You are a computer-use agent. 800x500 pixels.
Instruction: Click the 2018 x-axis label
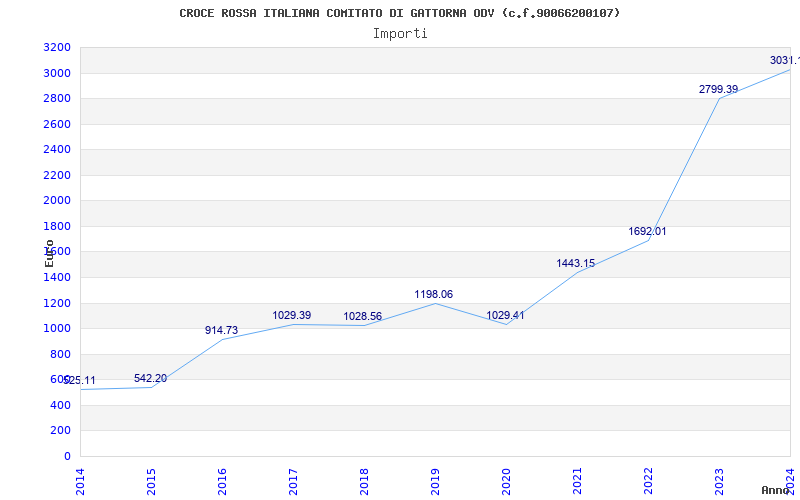coord(364,482)
